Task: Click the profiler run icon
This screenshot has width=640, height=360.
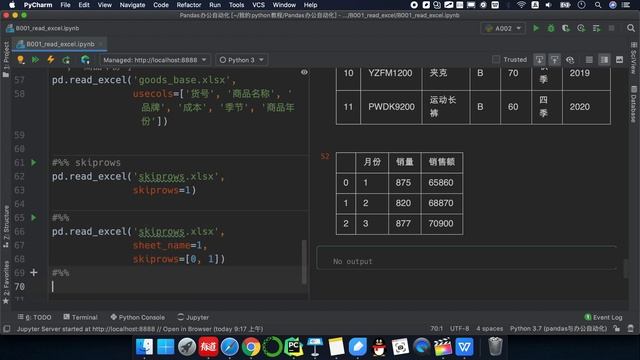Action: point(581,28)
